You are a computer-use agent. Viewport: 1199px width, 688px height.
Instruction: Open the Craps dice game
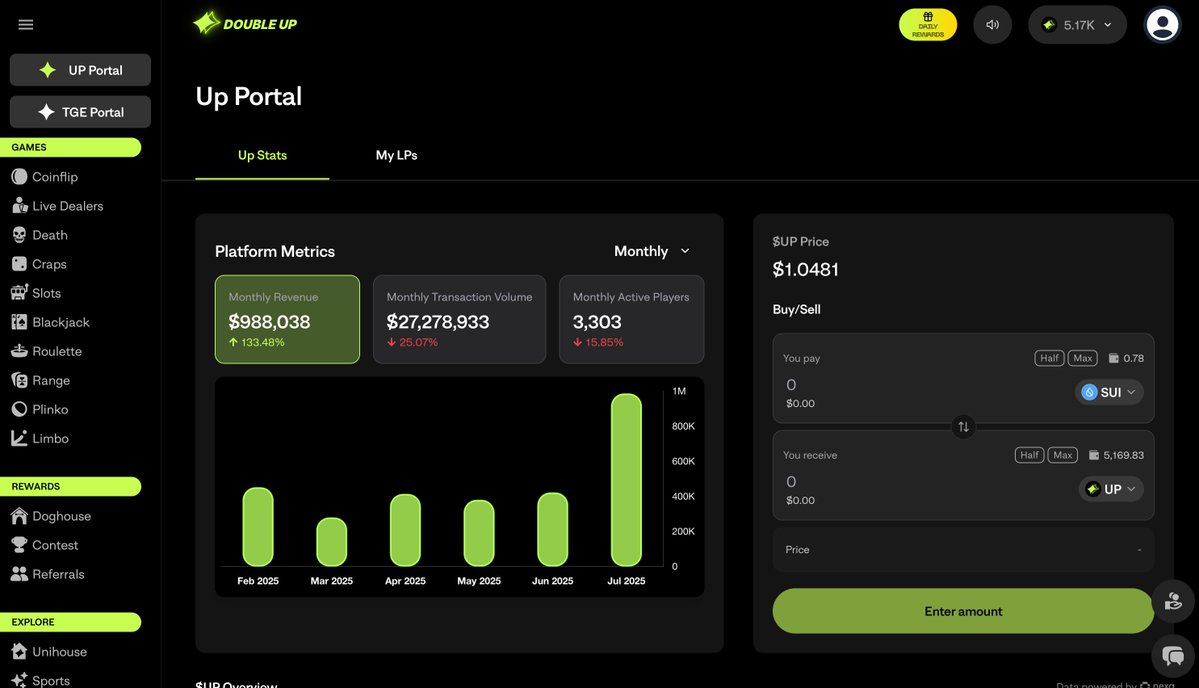pyautogui.click(x=39, y=264)
